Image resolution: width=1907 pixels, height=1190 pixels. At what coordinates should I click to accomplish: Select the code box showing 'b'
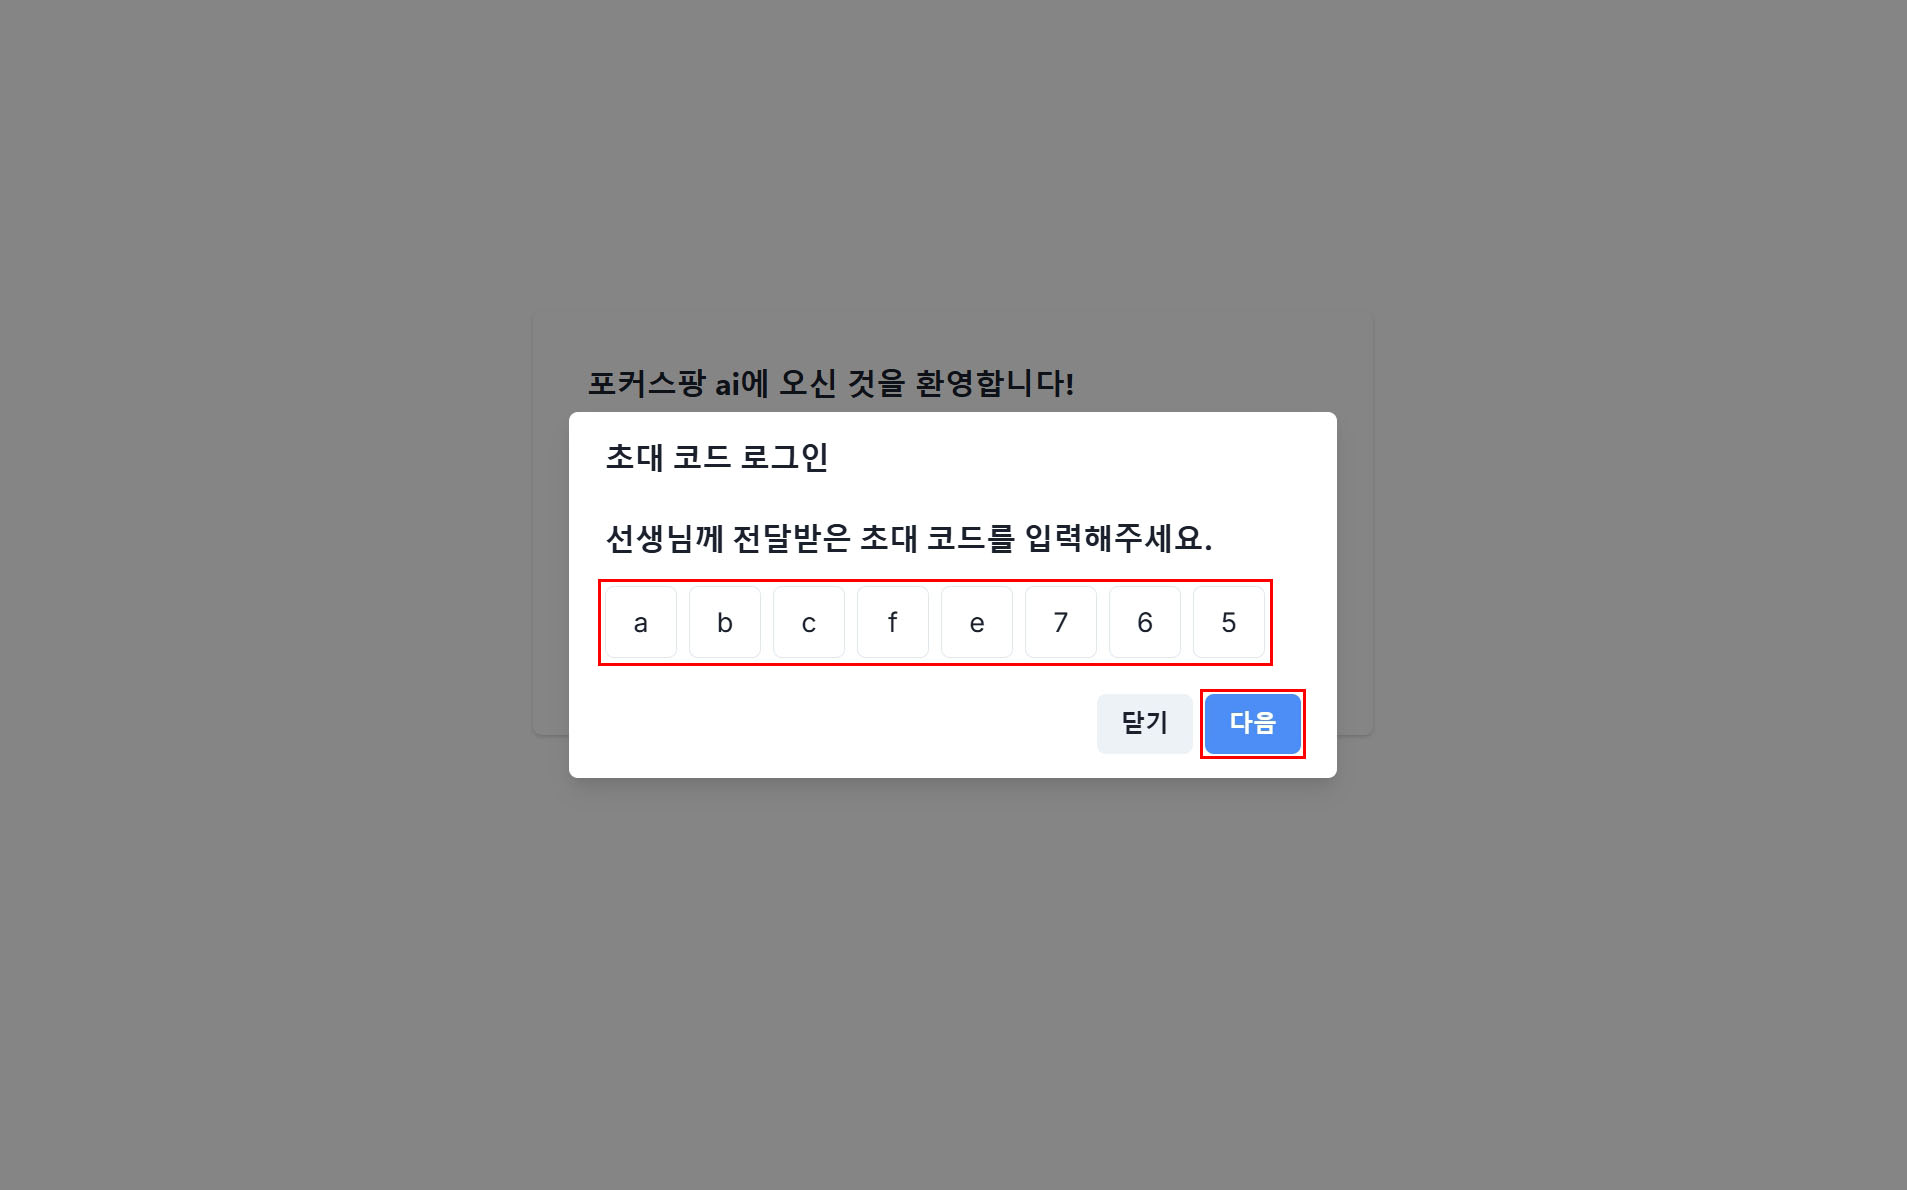point(725,622)
